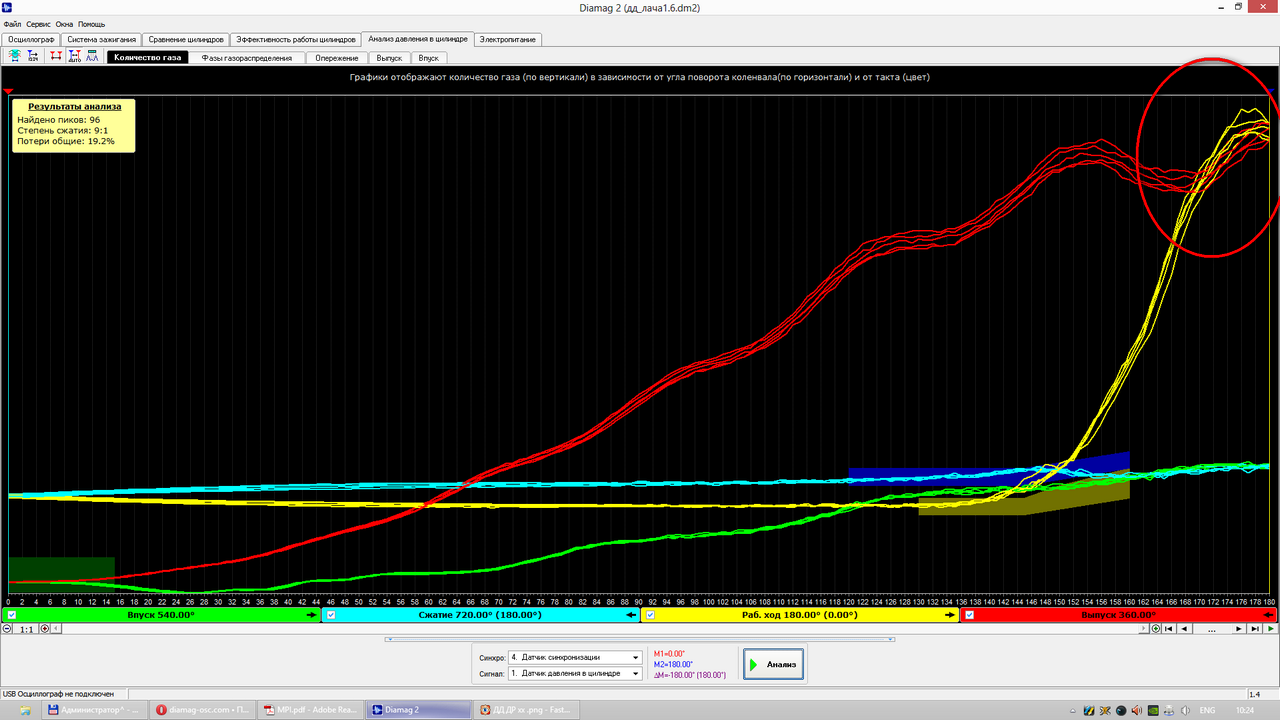1280x720 pixels.
Task: Open the Windows Explorer taskbar icon
Action: (25, 710)
